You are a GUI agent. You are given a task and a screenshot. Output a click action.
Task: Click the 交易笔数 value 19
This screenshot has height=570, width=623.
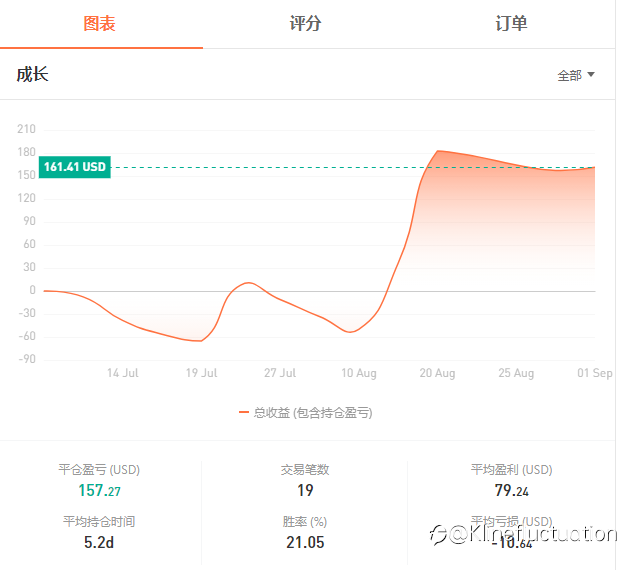click(305, 491)
